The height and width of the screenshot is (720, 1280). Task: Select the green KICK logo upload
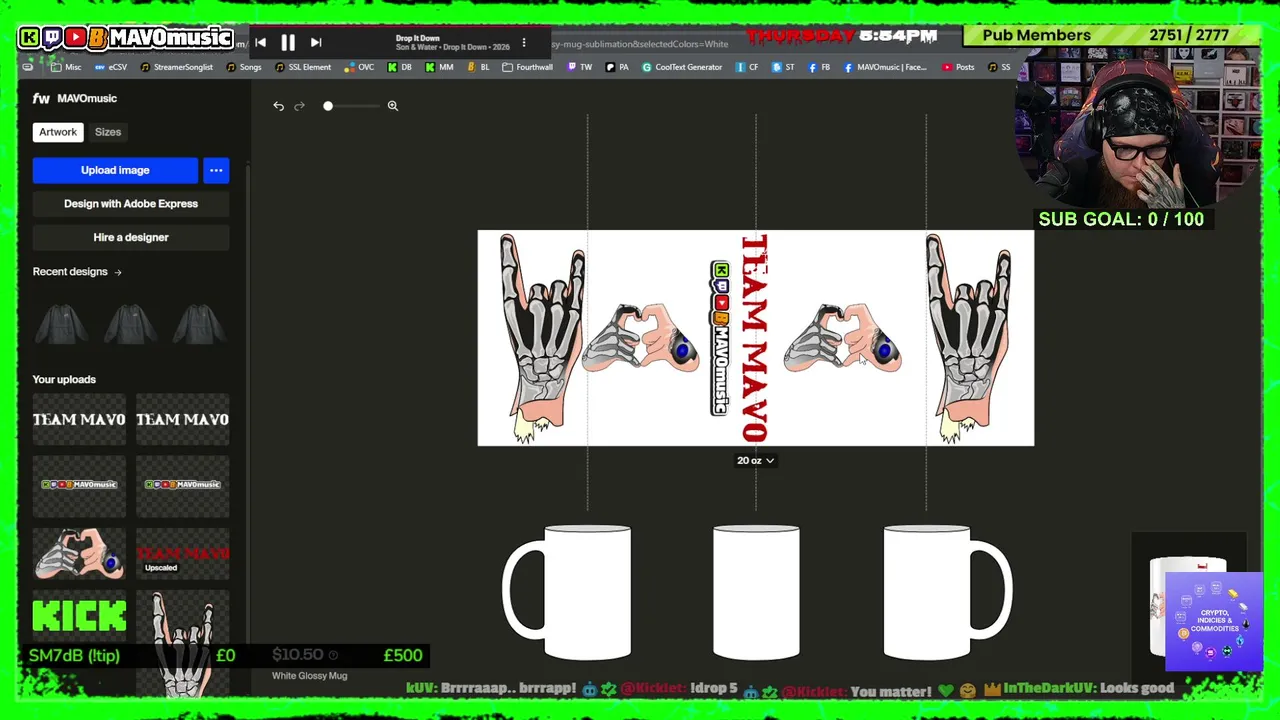click(x=80, y=616)
